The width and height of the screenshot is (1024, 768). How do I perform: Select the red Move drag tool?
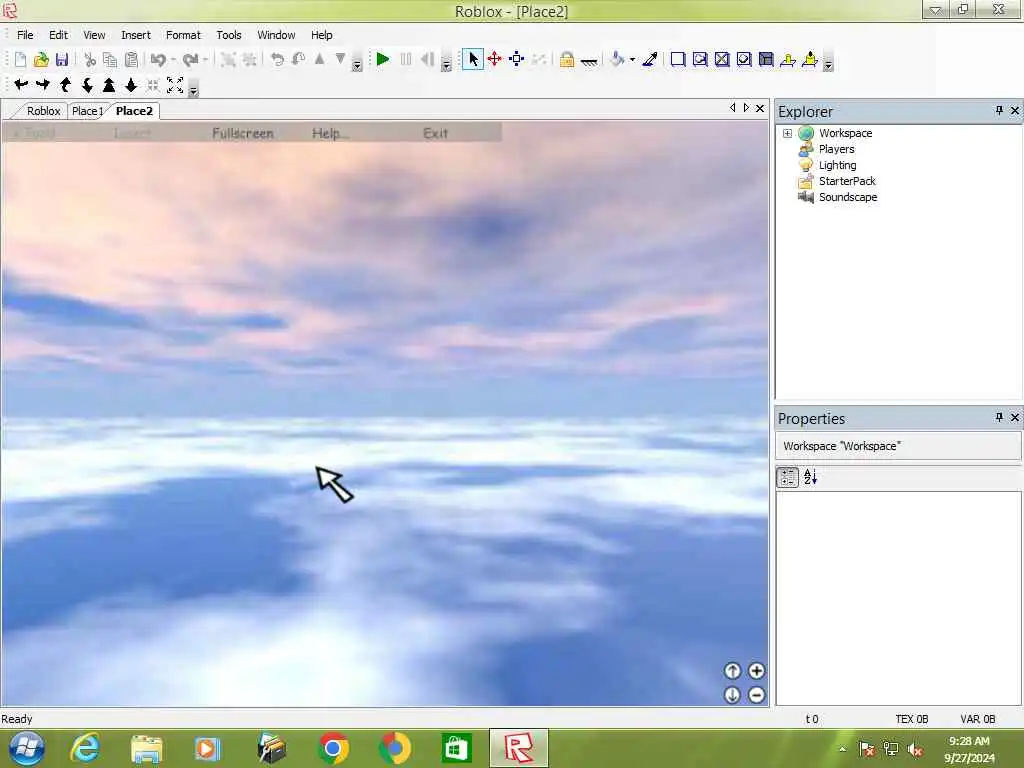click(494, 60)
